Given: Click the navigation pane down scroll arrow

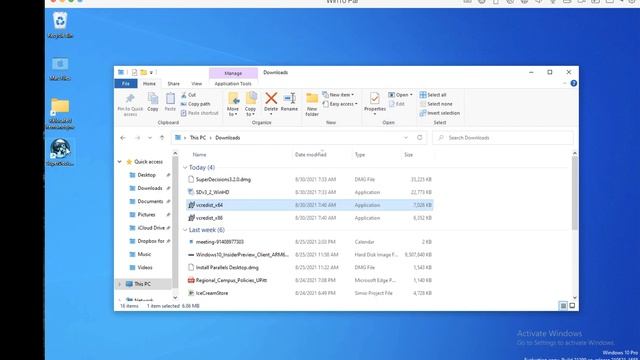Looking at the screenshot, I should pos(175,298).
